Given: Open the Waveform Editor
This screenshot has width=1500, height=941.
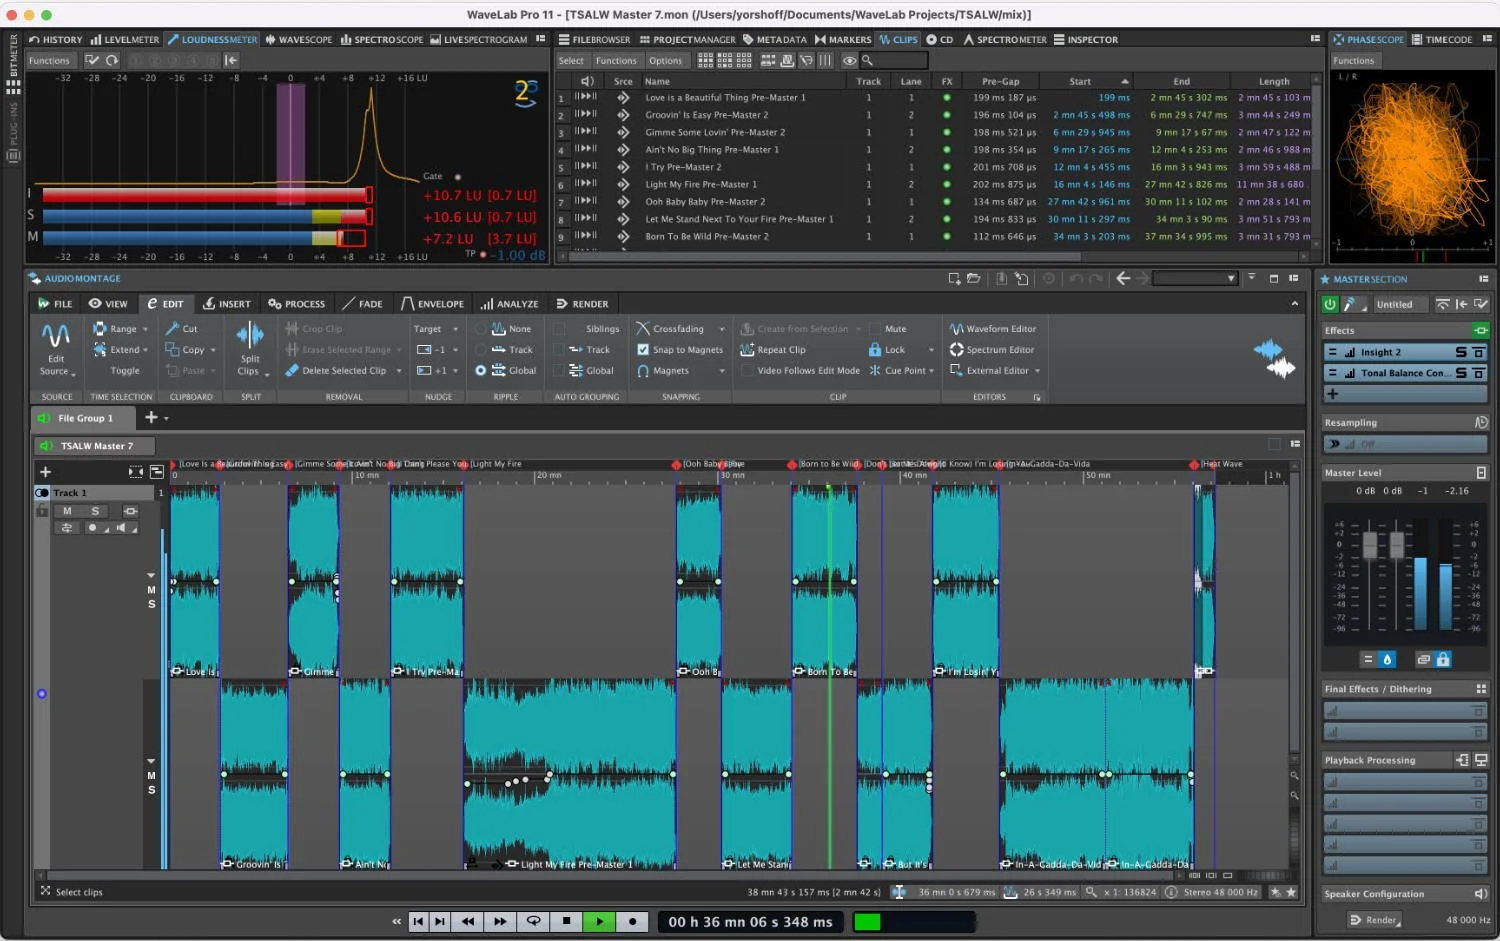Looking at the screenshot, I should tap(993, 329).
